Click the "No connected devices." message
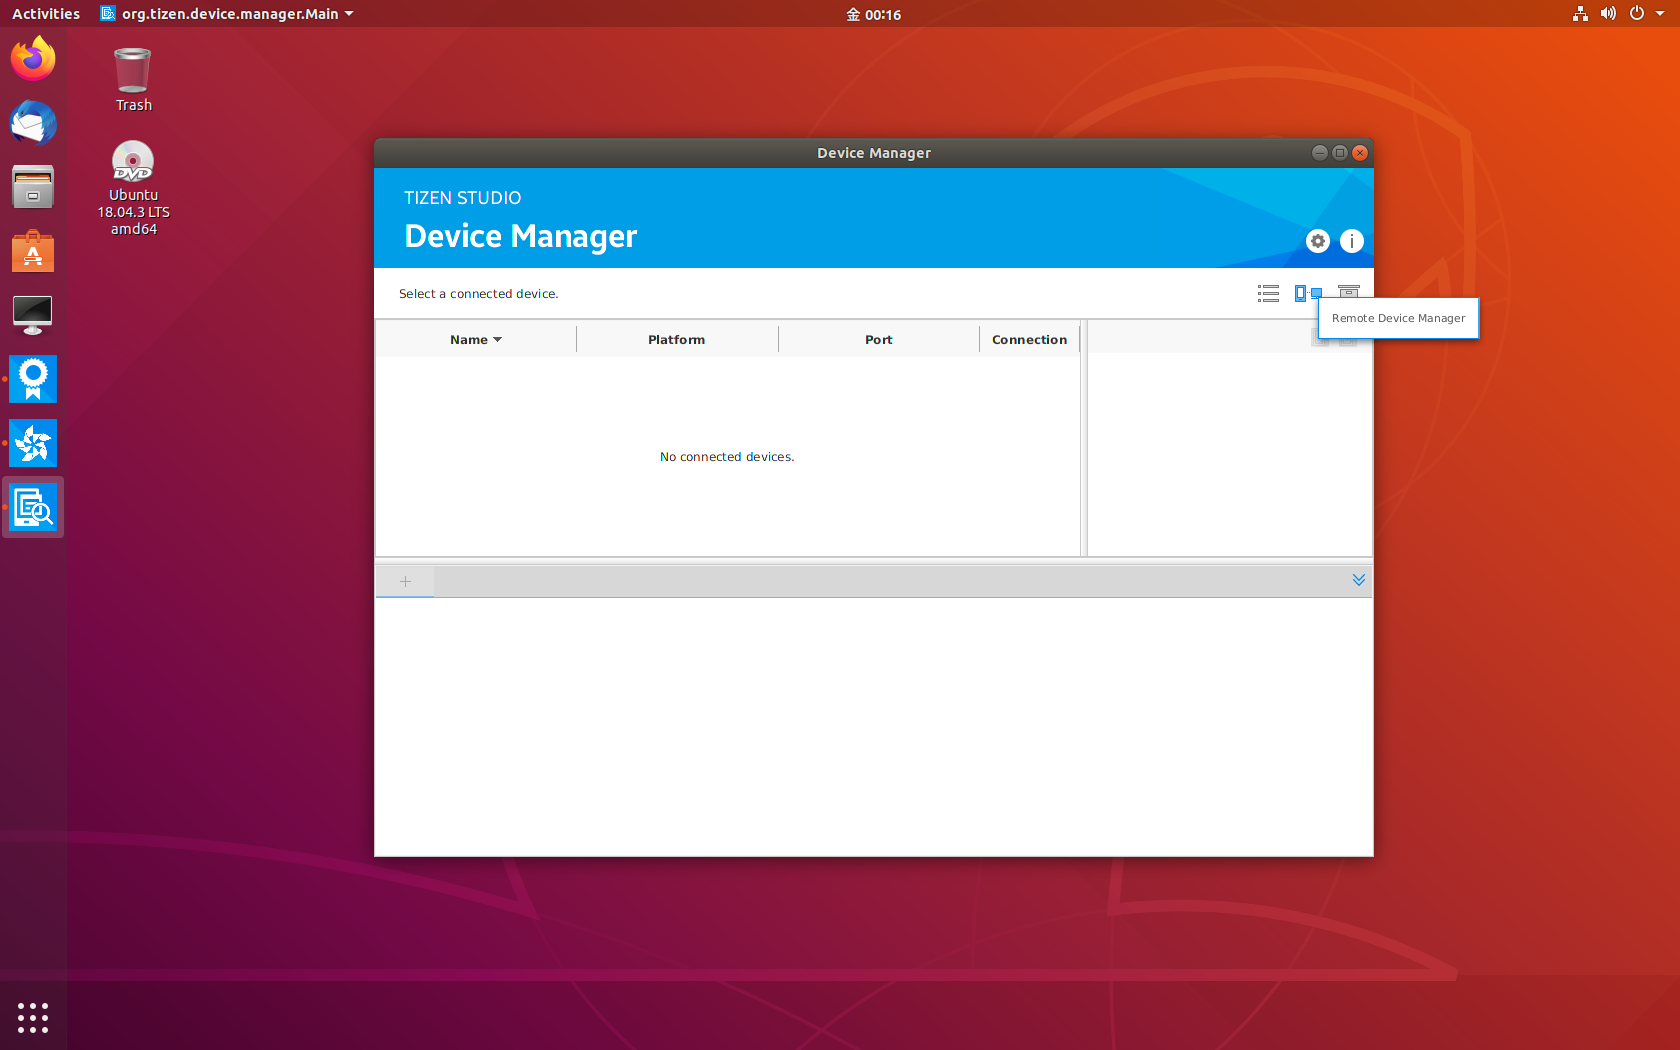The width and height of the screenshot is (1680, 1050). 727,457
